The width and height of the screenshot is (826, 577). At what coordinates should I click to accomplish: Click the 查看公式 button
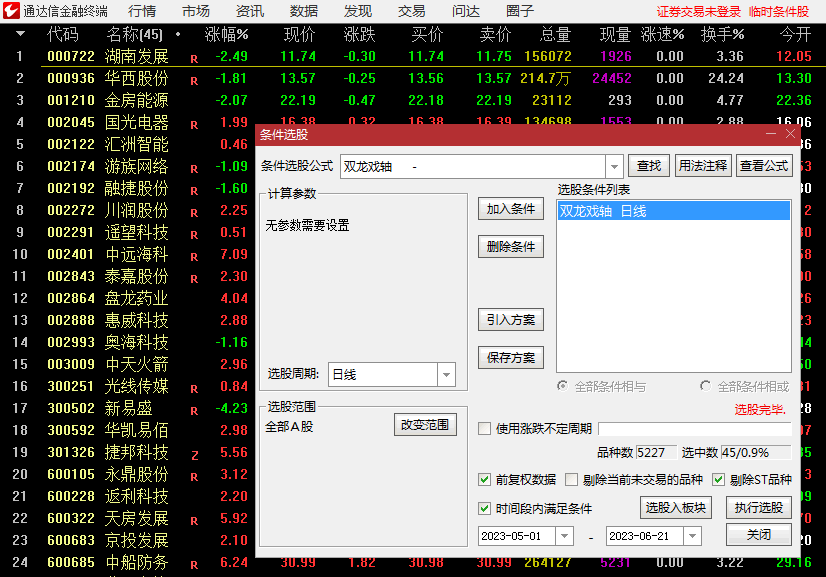(764, 166)
